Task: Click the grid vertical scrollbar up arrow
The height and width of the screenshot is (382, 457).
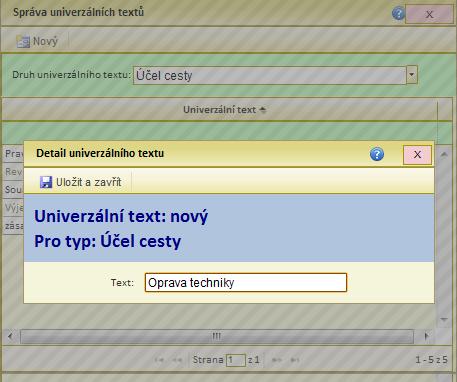Action: tap(444, 154)
